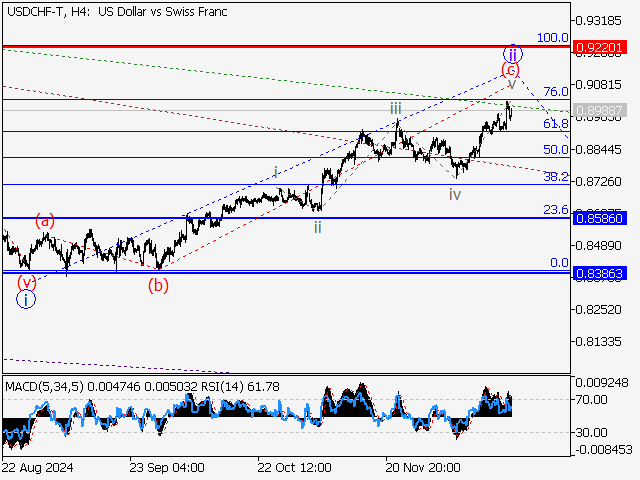Select the 23.6 Fibonacci level label
This screenshot has width=640, height=480.
coord(555,210)
